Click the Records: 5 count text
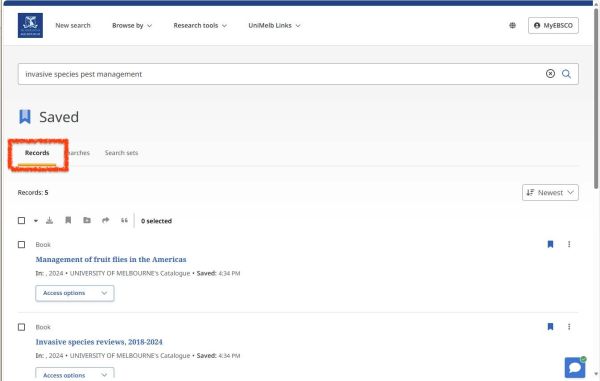Viewport: 600px width, 381px height. (x=33, y=192)
